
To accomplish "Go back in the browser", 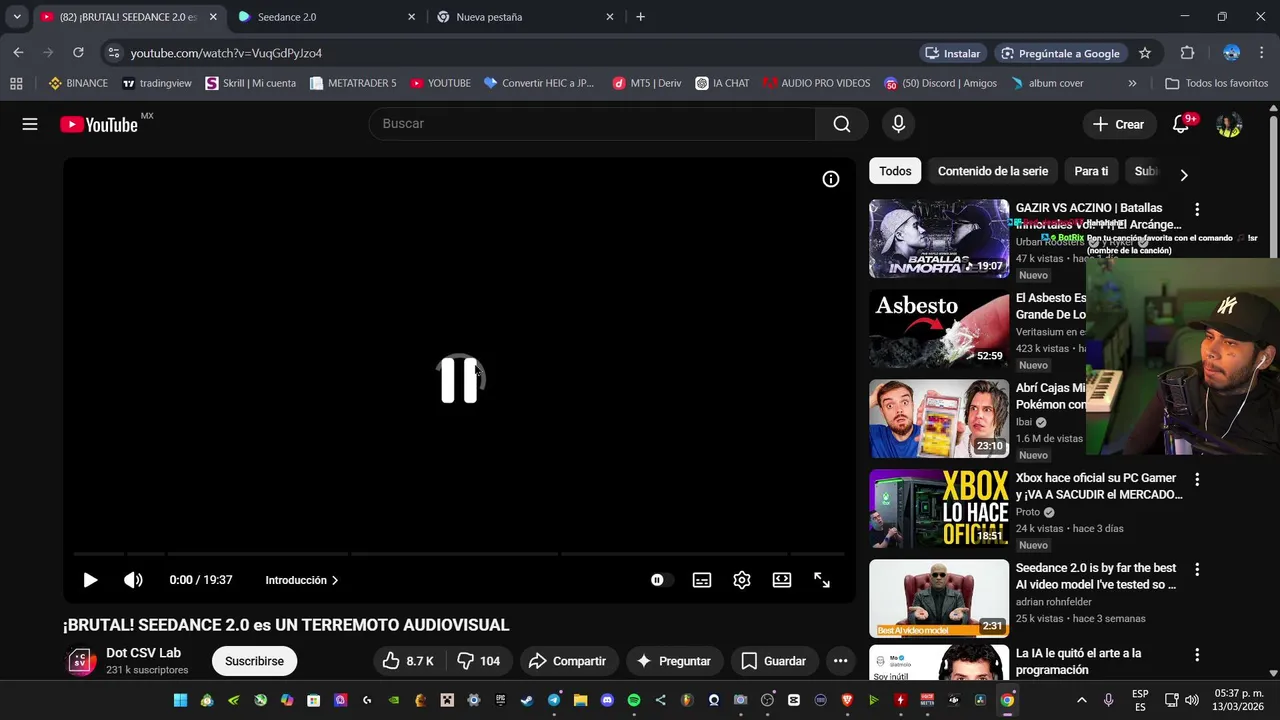I will (18, 53).
